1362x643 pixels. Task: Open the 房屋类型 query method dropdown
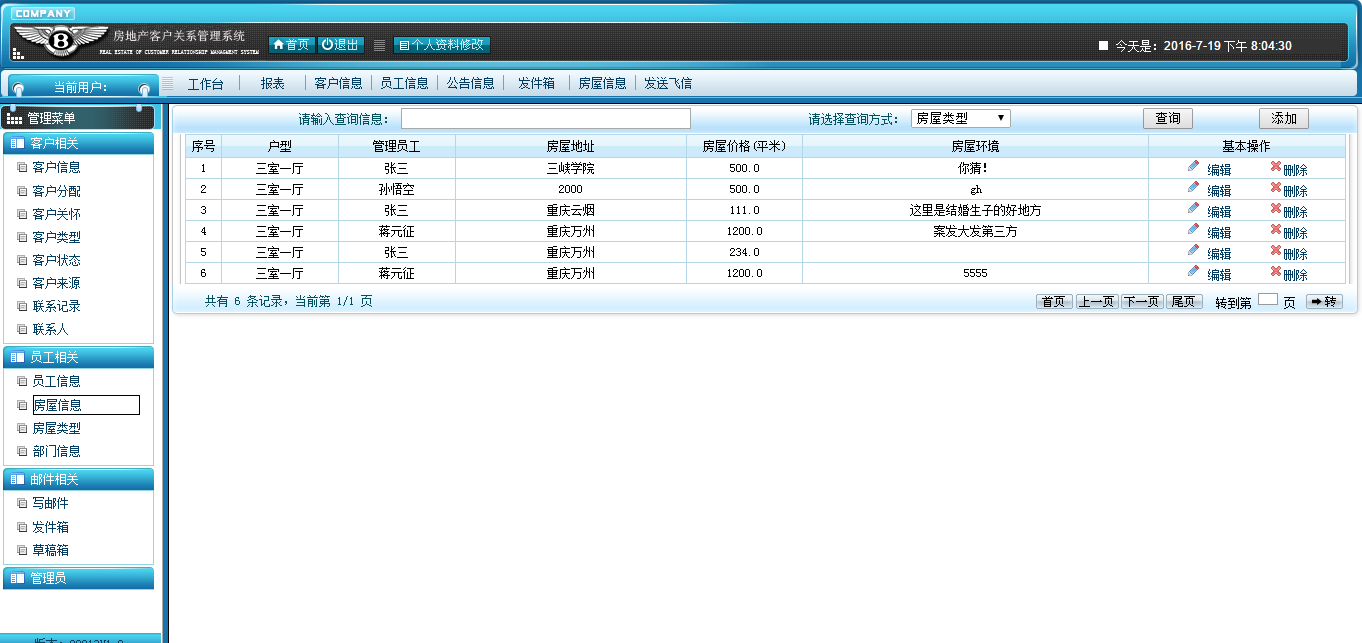click(961, 118)
